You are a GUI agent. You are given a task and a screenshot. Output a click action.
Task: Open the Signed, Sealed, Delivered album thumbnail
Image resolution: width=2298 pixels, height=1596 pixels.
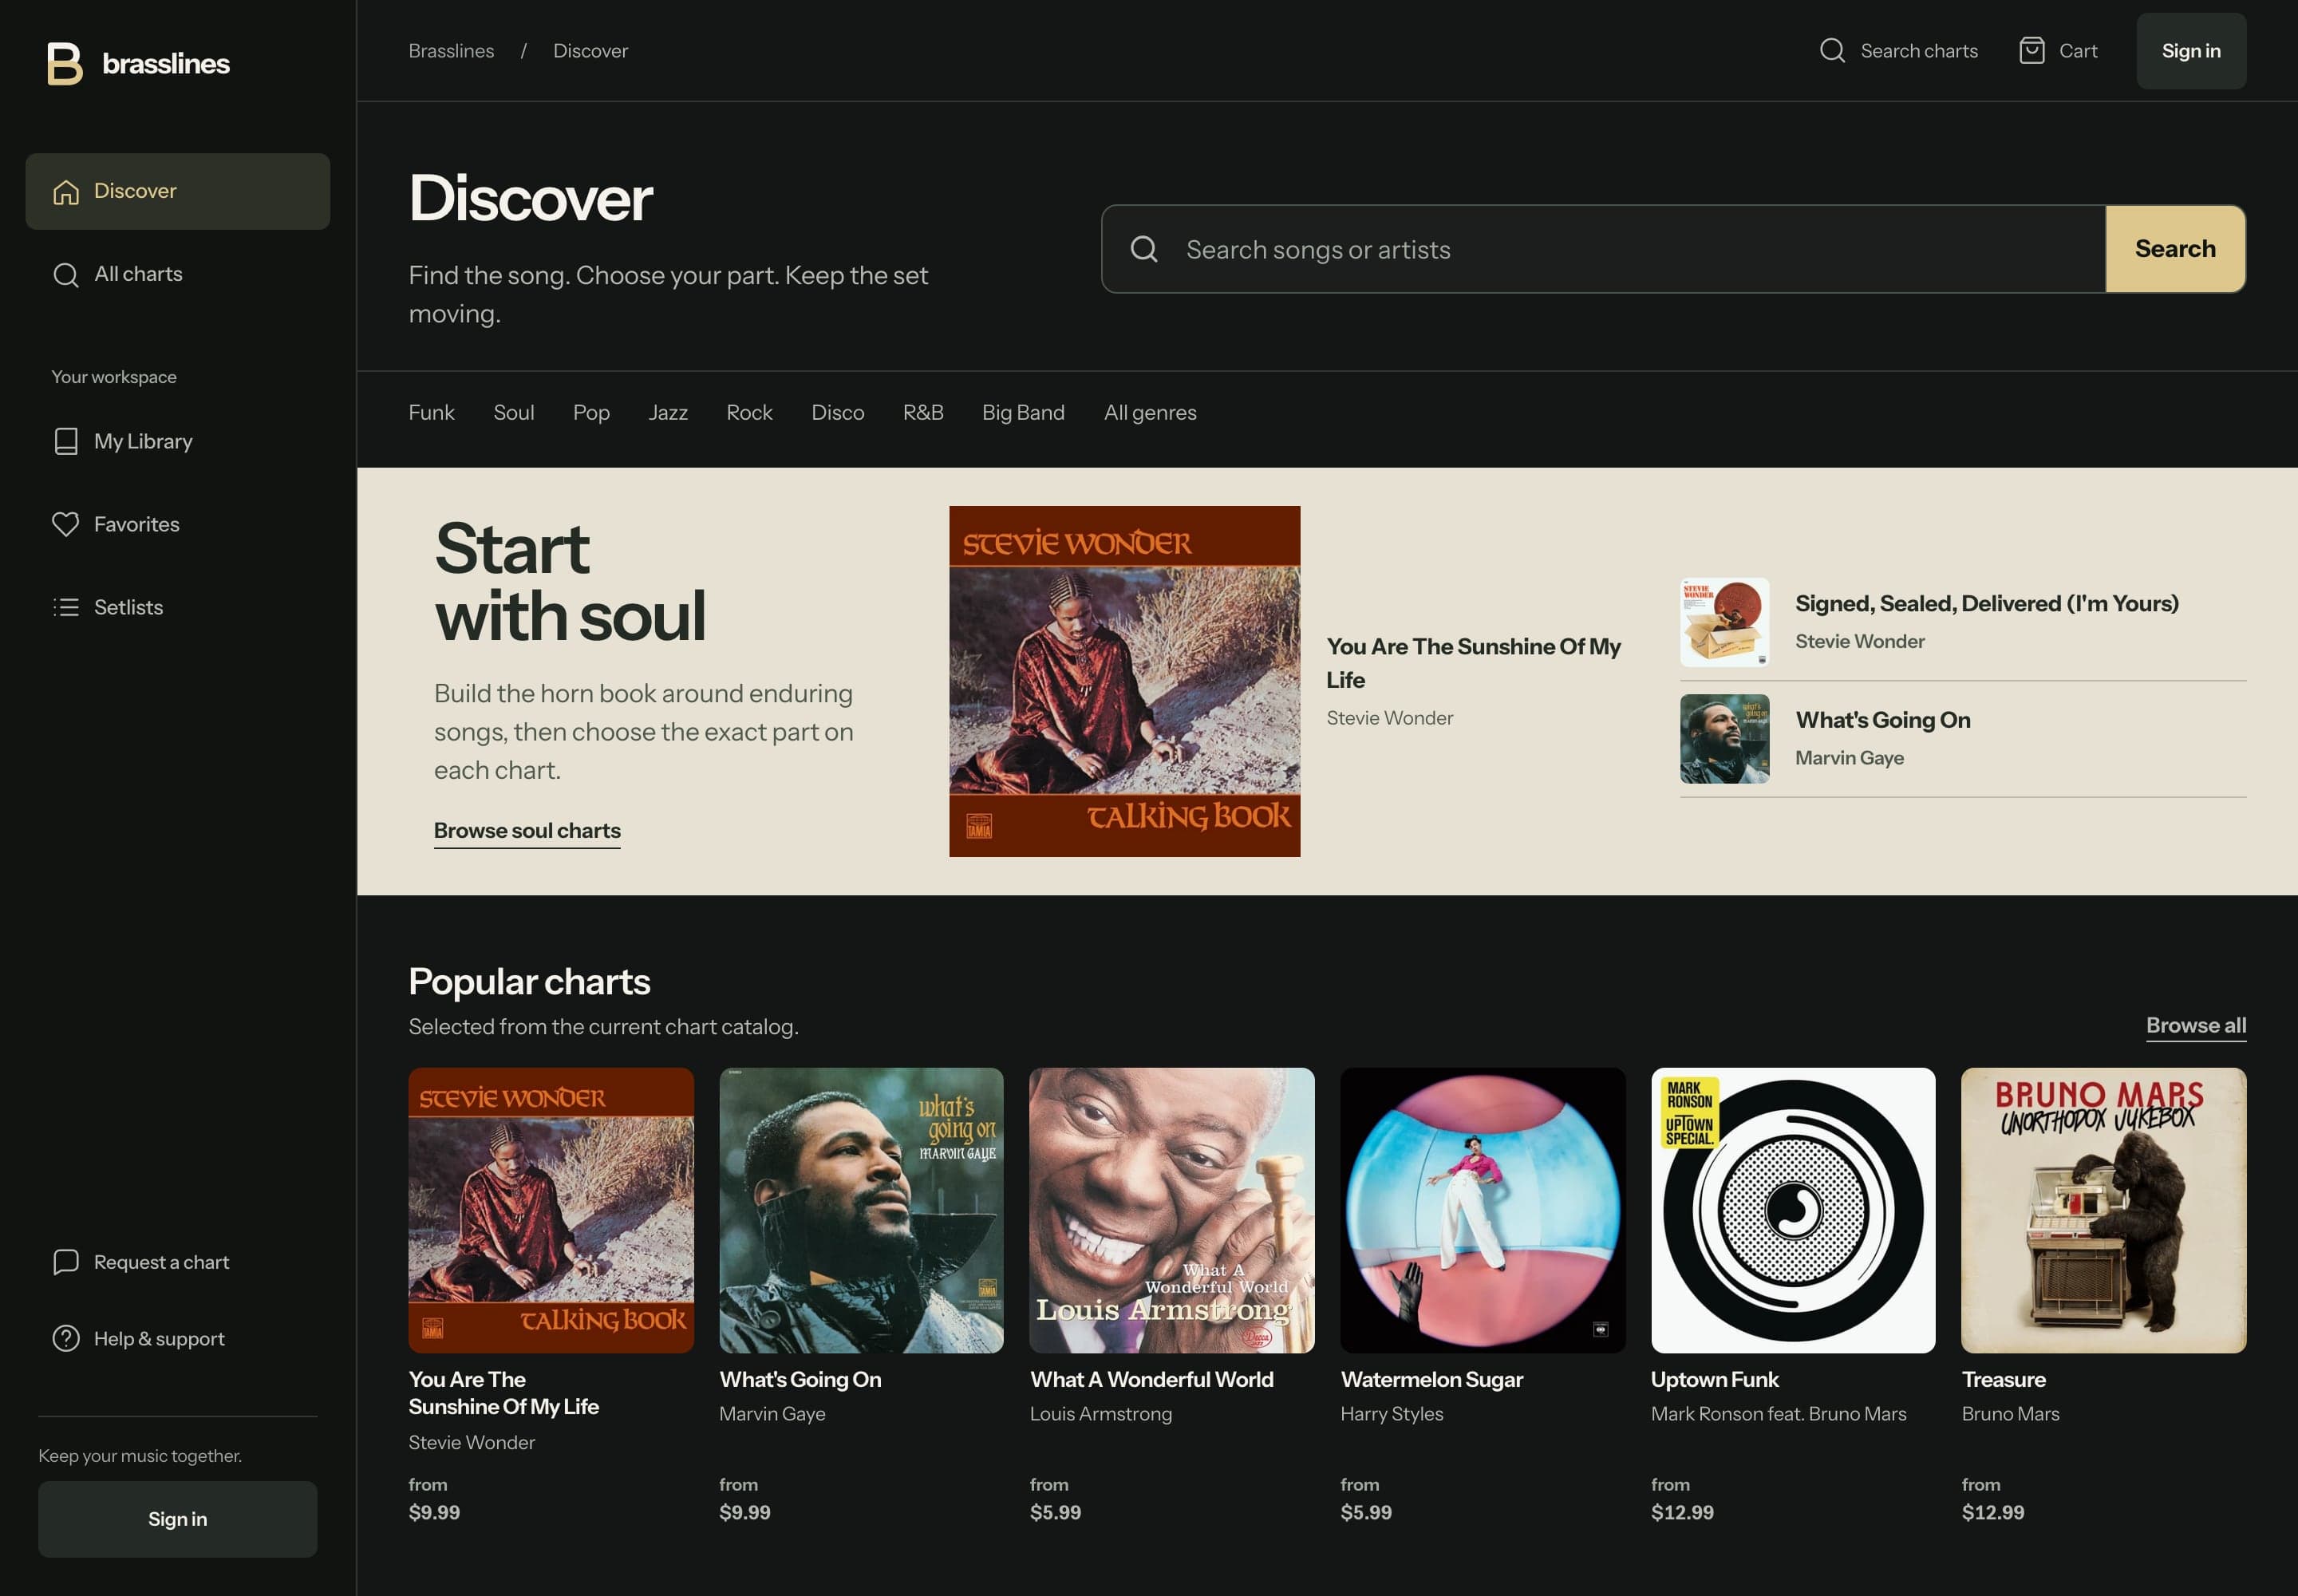1724,622
